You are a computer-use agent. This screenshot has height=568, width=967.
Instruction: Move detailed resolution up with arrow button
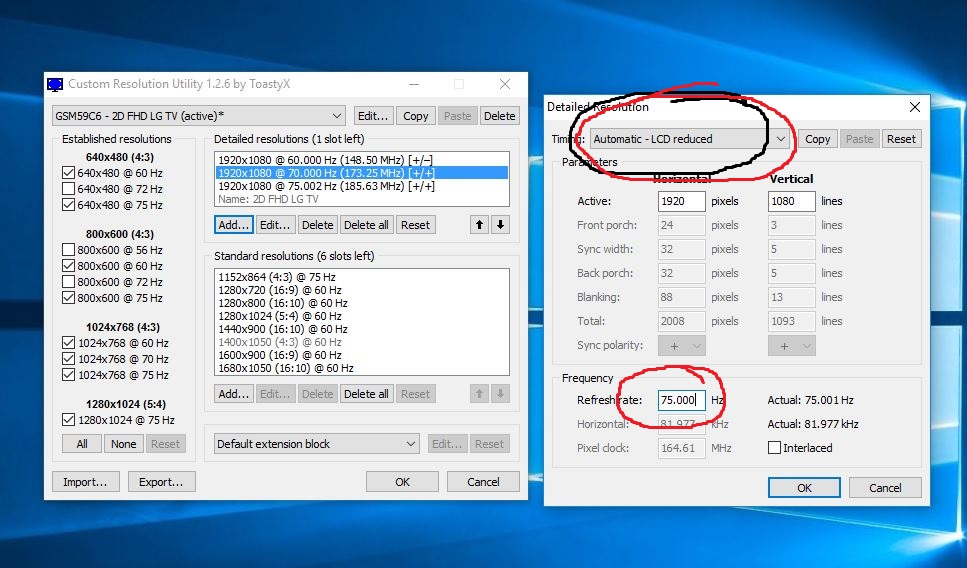tap(479, 225)
